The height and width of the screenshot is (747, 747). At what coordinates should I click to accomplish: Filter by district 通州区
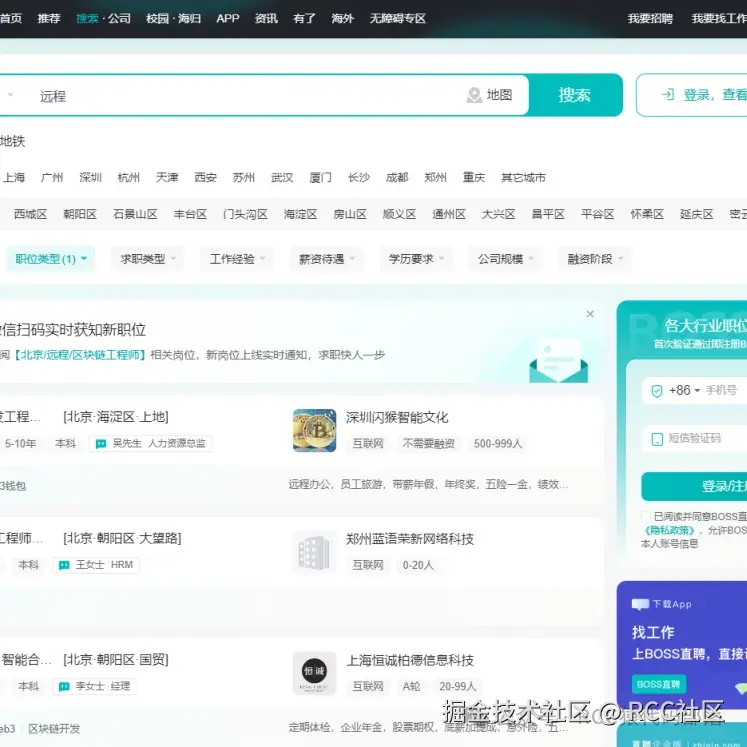click(x=449, y=214)
